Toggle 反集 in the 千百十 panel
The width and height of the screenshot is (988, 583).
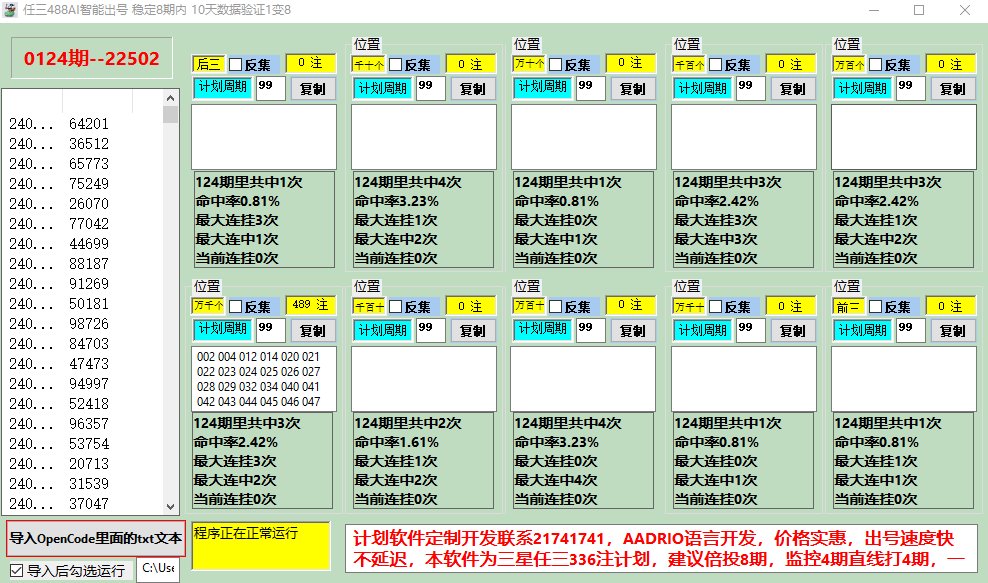coord(396,306)
